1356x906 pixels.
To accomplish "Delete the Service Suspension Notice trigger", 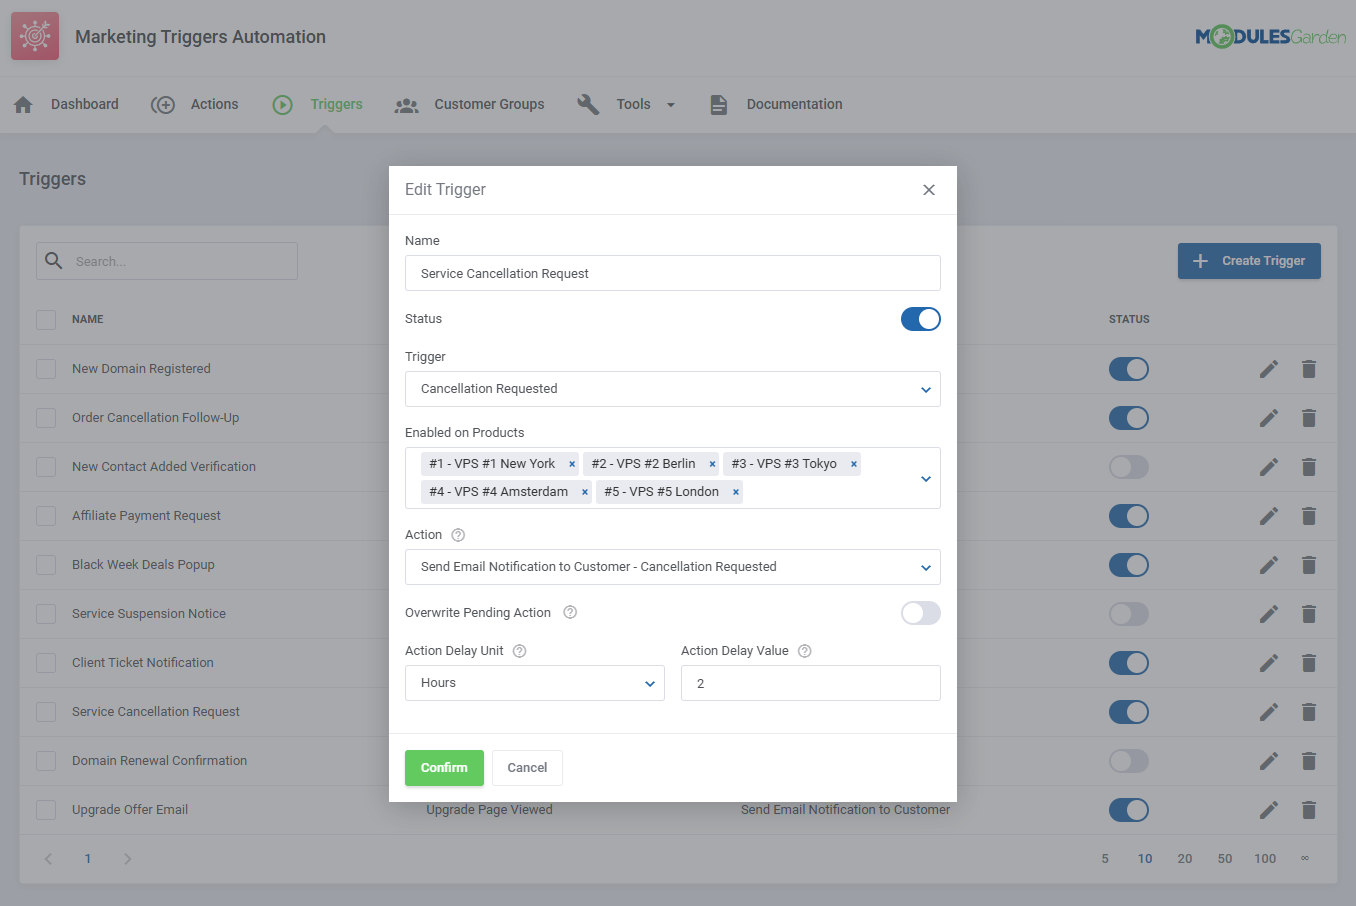I will tap(1308, 613).
